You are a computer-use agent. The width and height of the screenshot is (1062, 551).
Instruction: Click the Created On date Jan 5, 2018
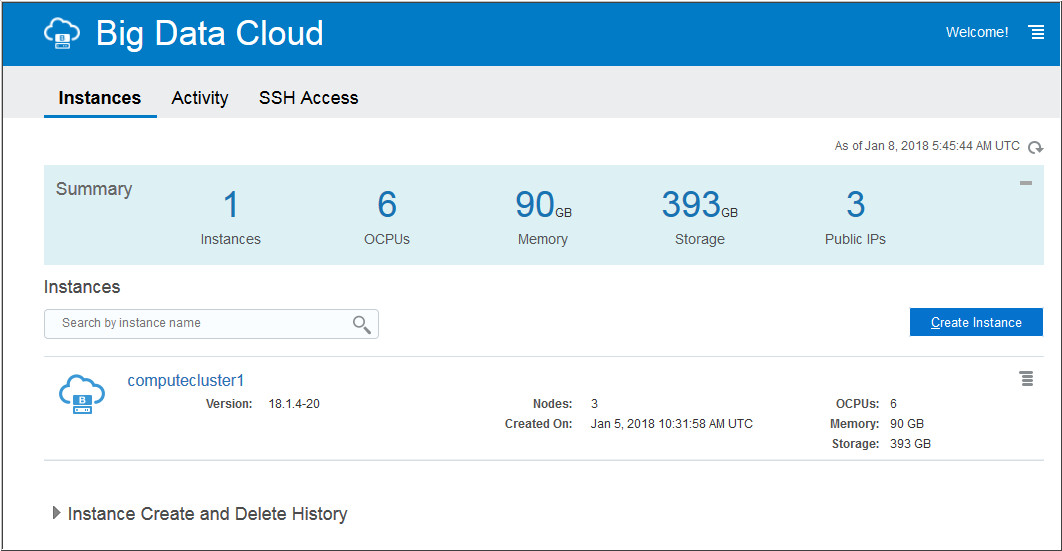[x=671, y=424]
